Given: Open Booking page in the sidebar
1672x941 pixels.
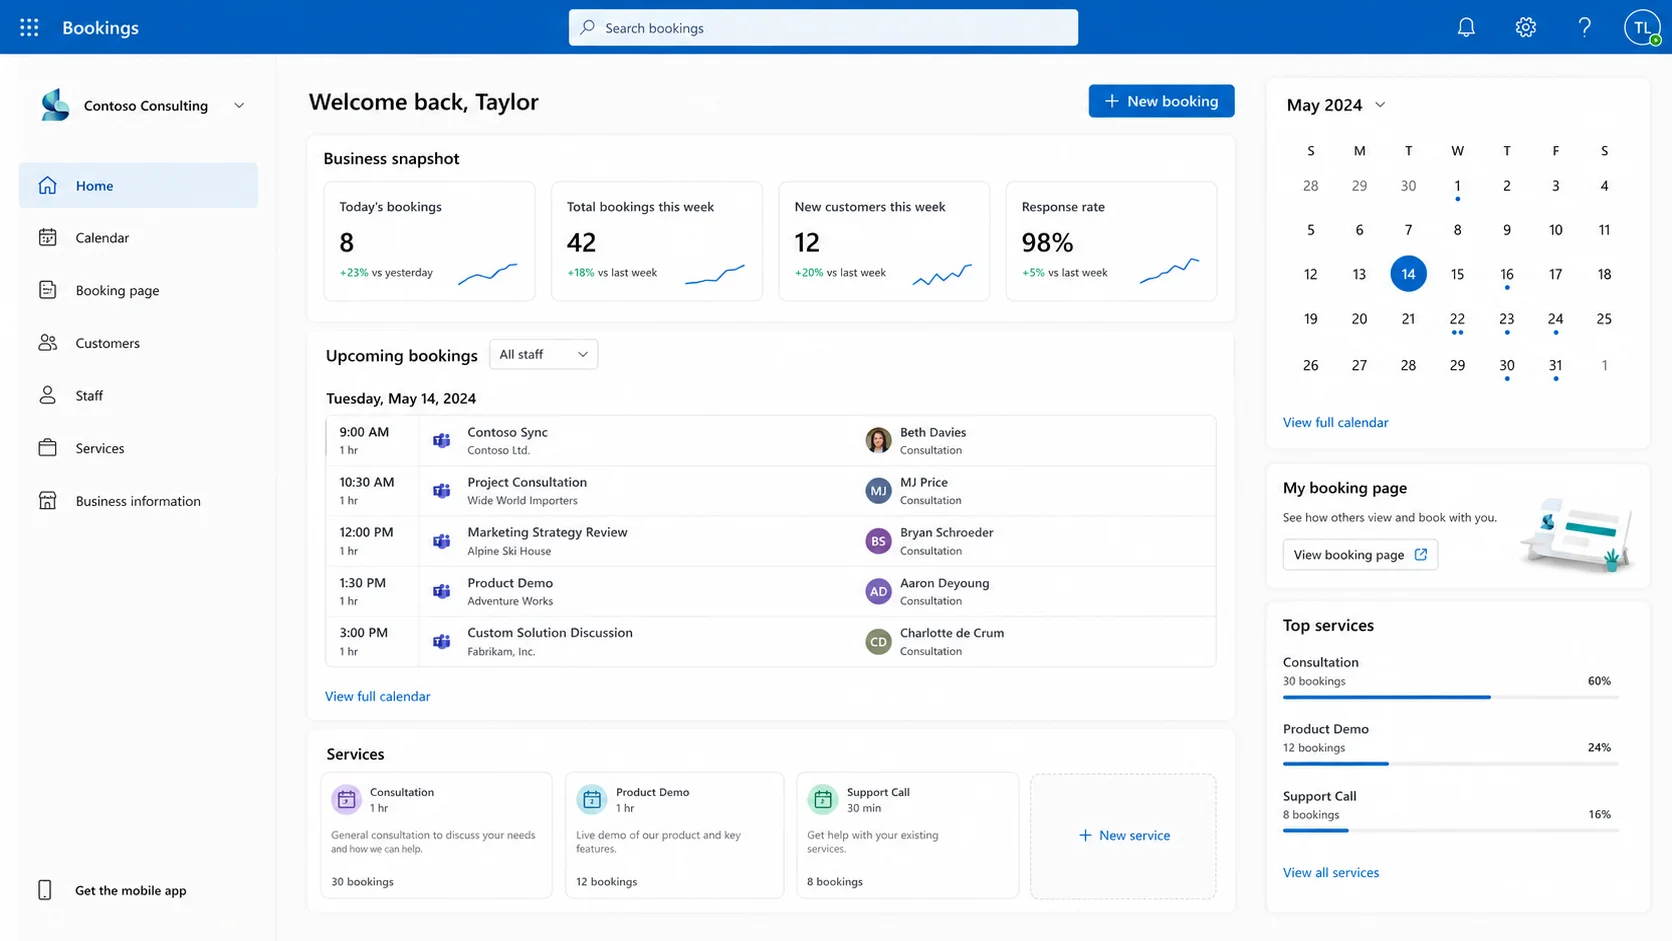Looking at the screenshot, I should coord(138,290).
